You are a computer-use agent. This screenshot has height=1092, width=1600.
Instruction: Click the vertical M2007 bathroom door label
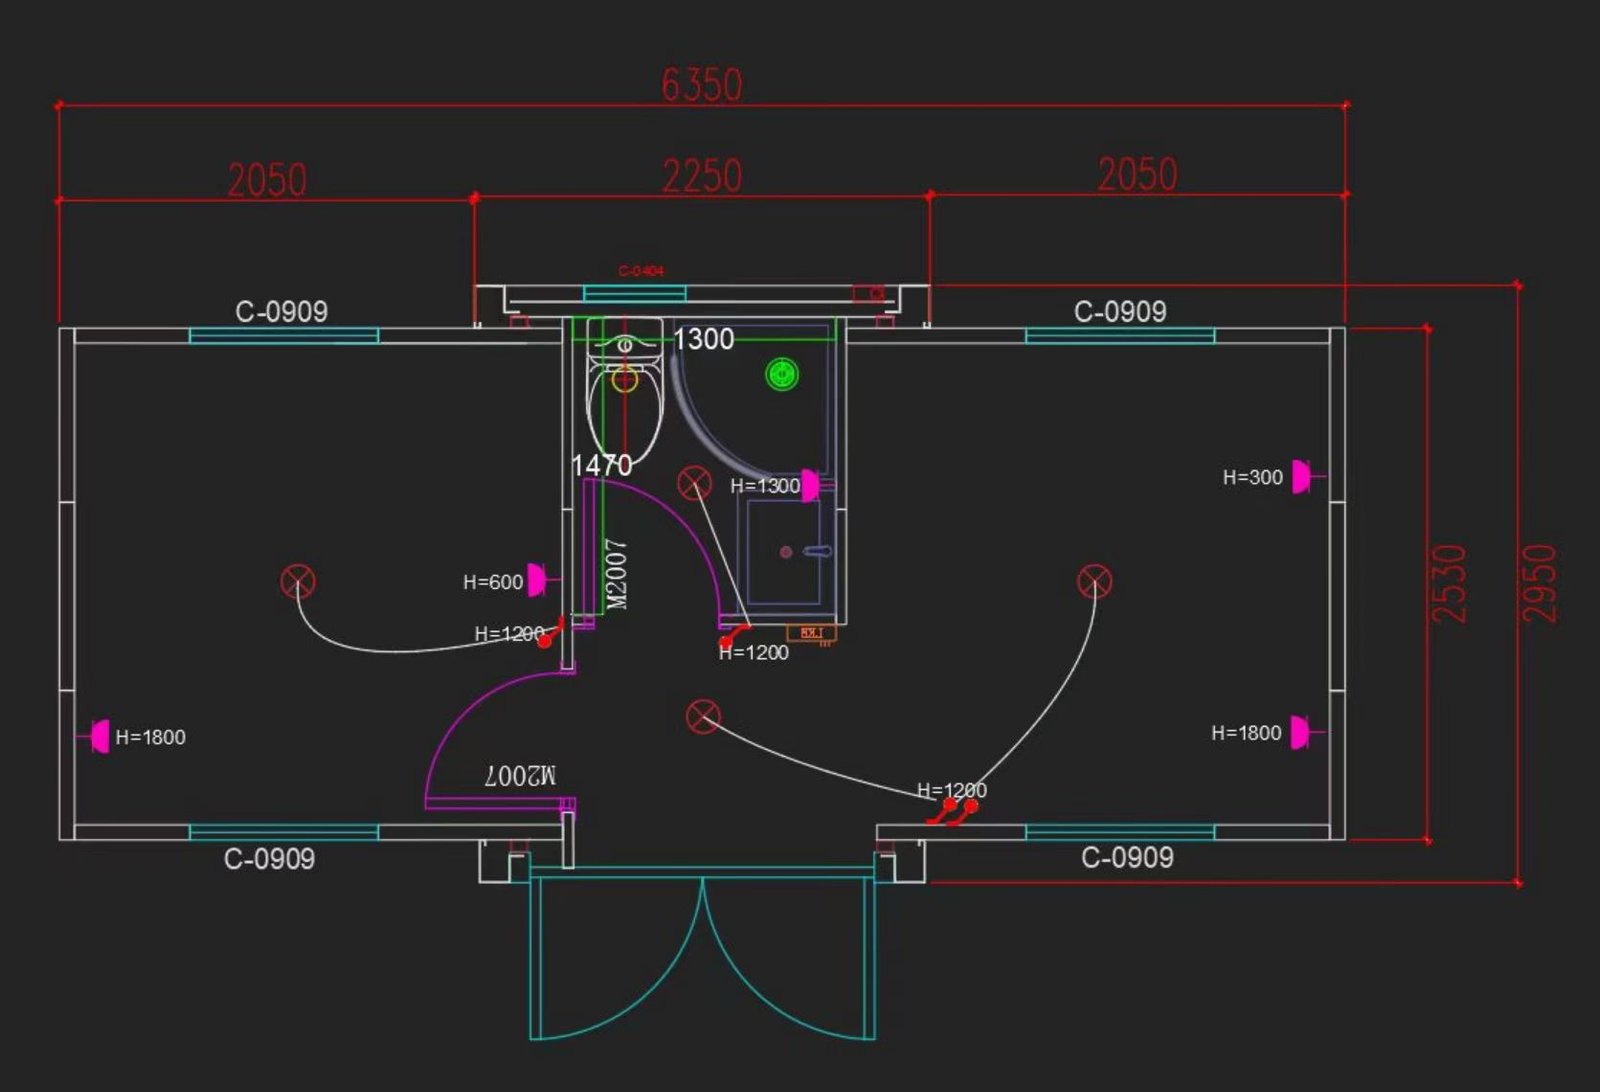(x=617, y=574)
